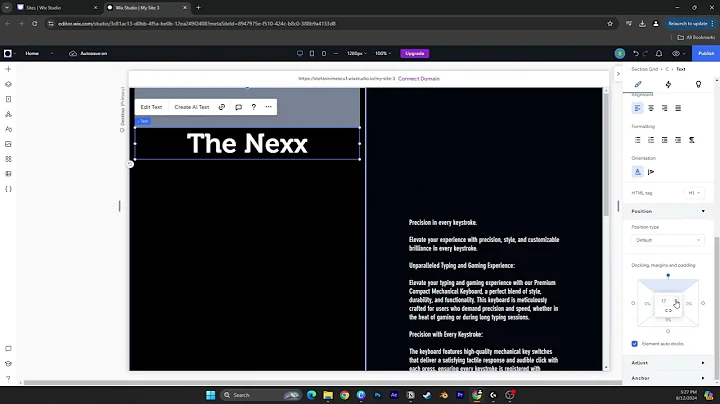Justify the text alignment
720x404 pixels.
click(x=678, y=108)
